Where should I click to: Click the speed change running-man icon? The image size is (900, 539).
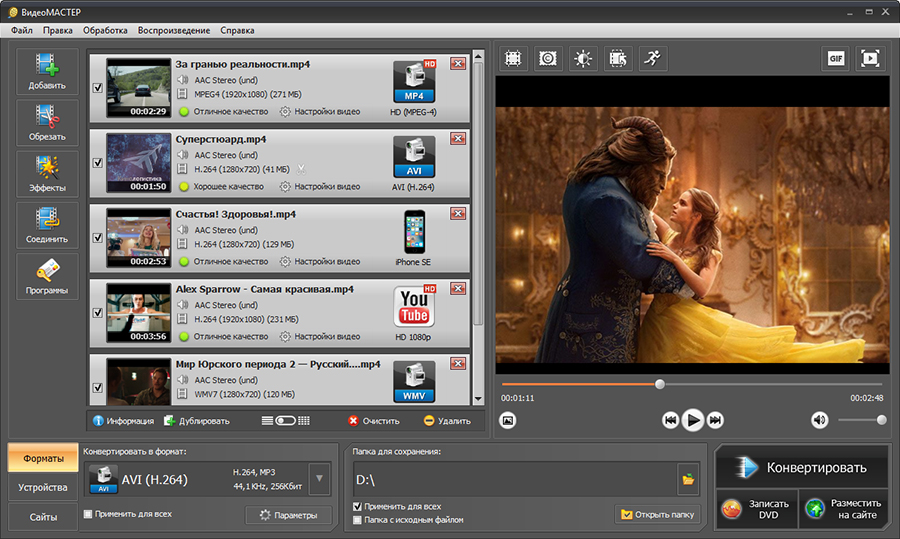coord(653,59)
